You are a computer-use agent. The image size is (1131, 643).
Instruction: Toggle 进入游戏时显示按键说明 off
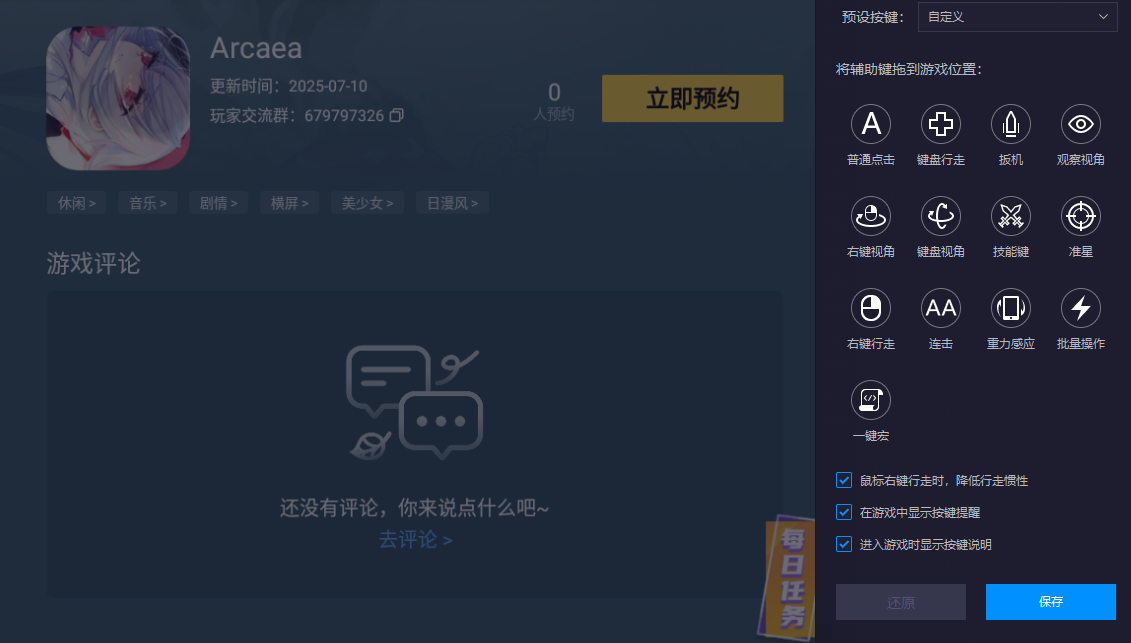click(x=843, y=544)
